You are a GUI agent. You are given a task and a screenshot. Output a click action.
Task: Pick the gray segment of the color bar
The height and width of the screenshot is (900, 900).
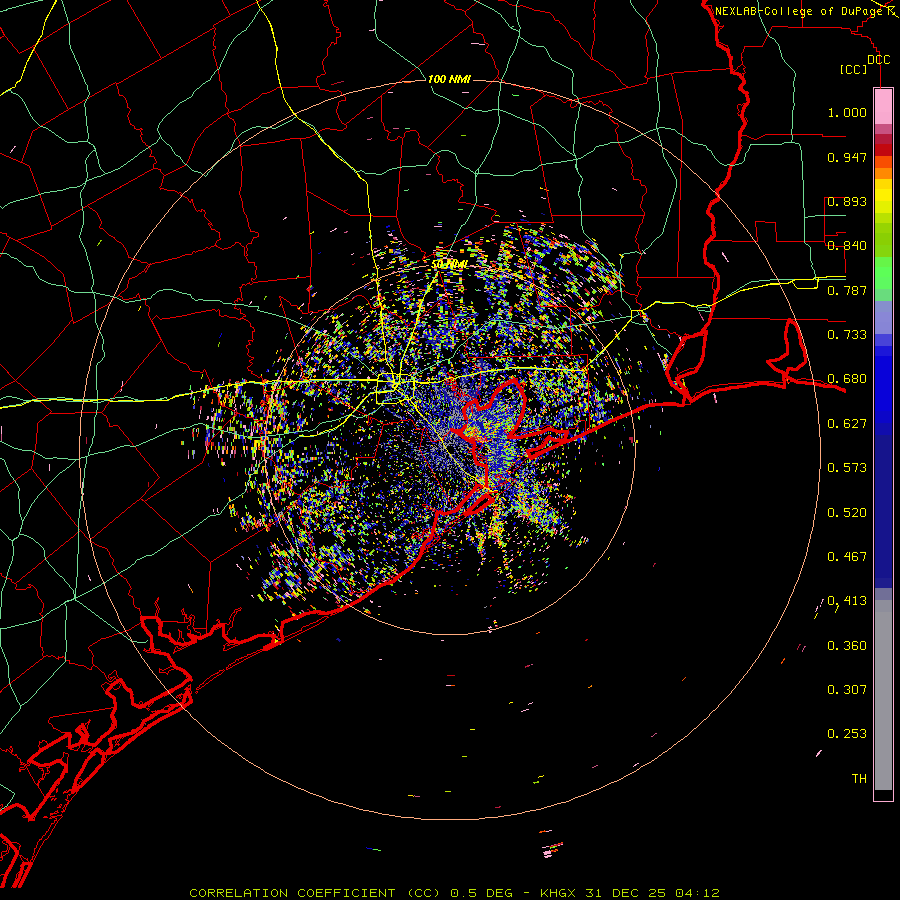[x=883, y=695]
